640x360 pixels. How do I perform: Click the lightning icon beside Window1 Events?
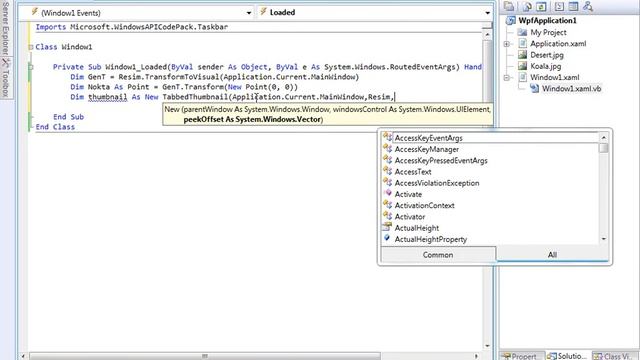[x=35, y=12]
